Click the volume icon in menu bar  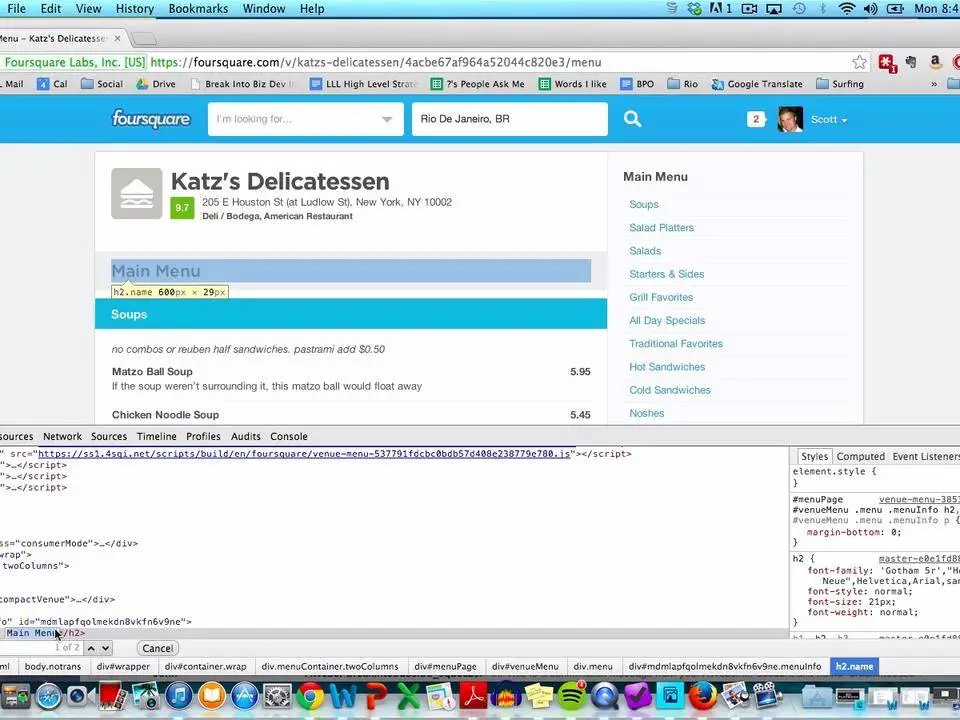(x=870, y=9)
